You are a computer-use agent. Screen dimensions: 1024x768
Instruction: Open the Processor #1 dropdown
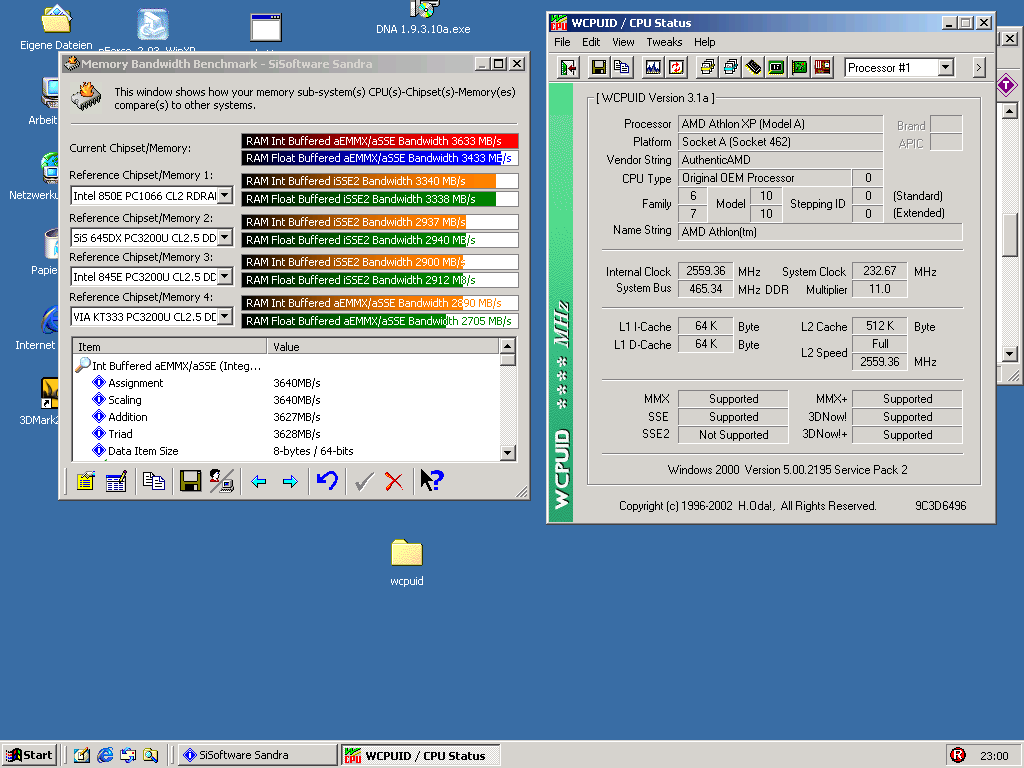(946, 68)
